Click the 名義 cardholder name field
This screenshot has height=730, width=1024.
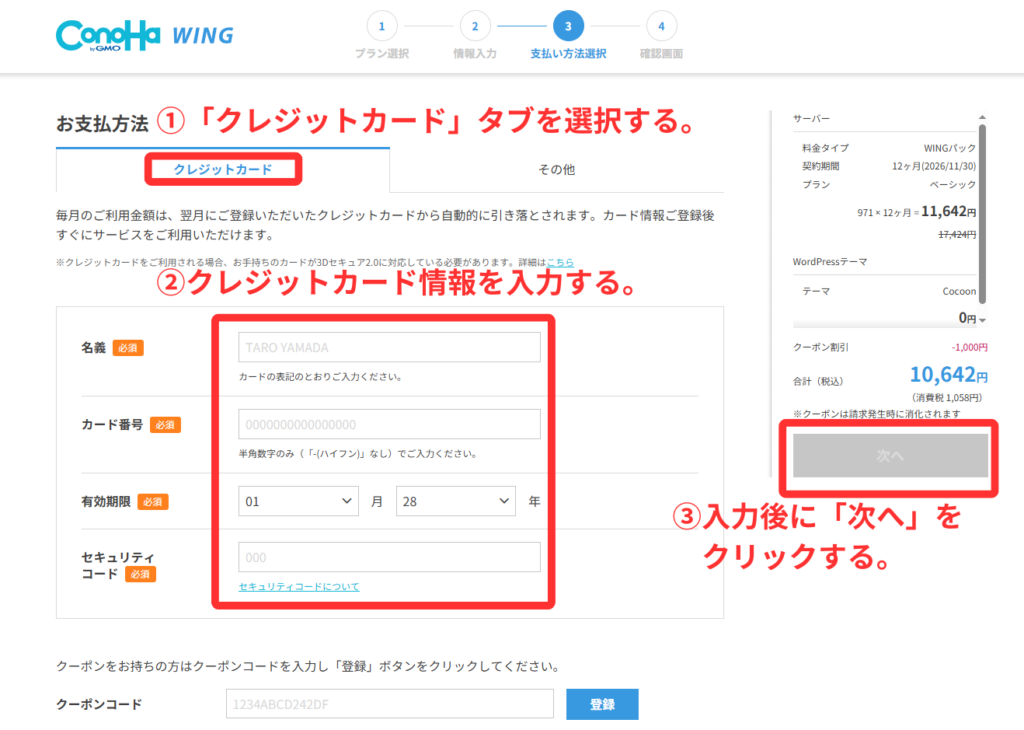[x=389, y=347]
